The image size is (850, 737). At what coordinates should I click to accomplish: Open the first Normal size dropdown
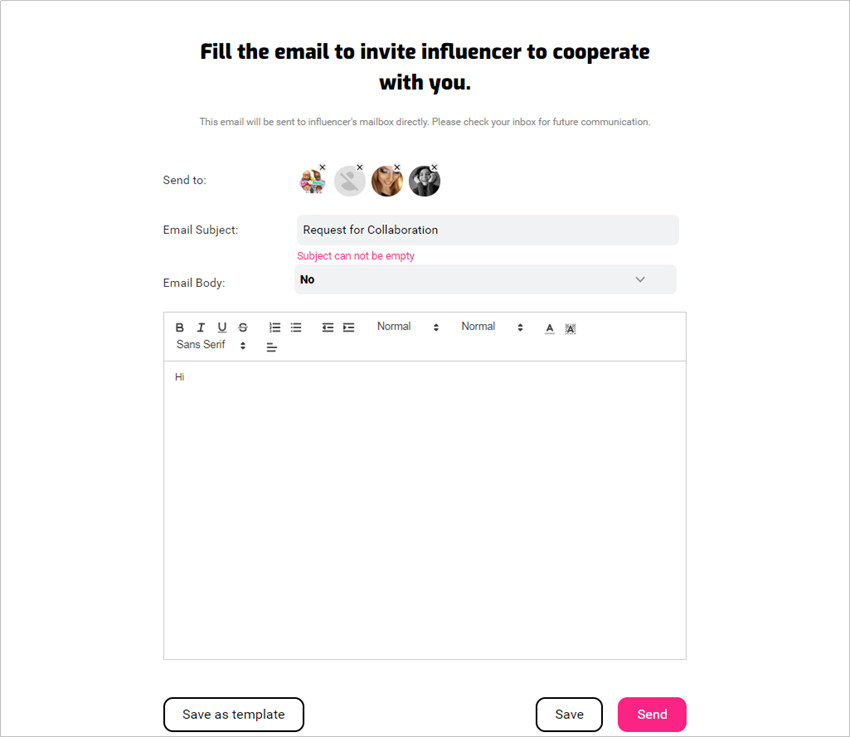tap(408, 327)
